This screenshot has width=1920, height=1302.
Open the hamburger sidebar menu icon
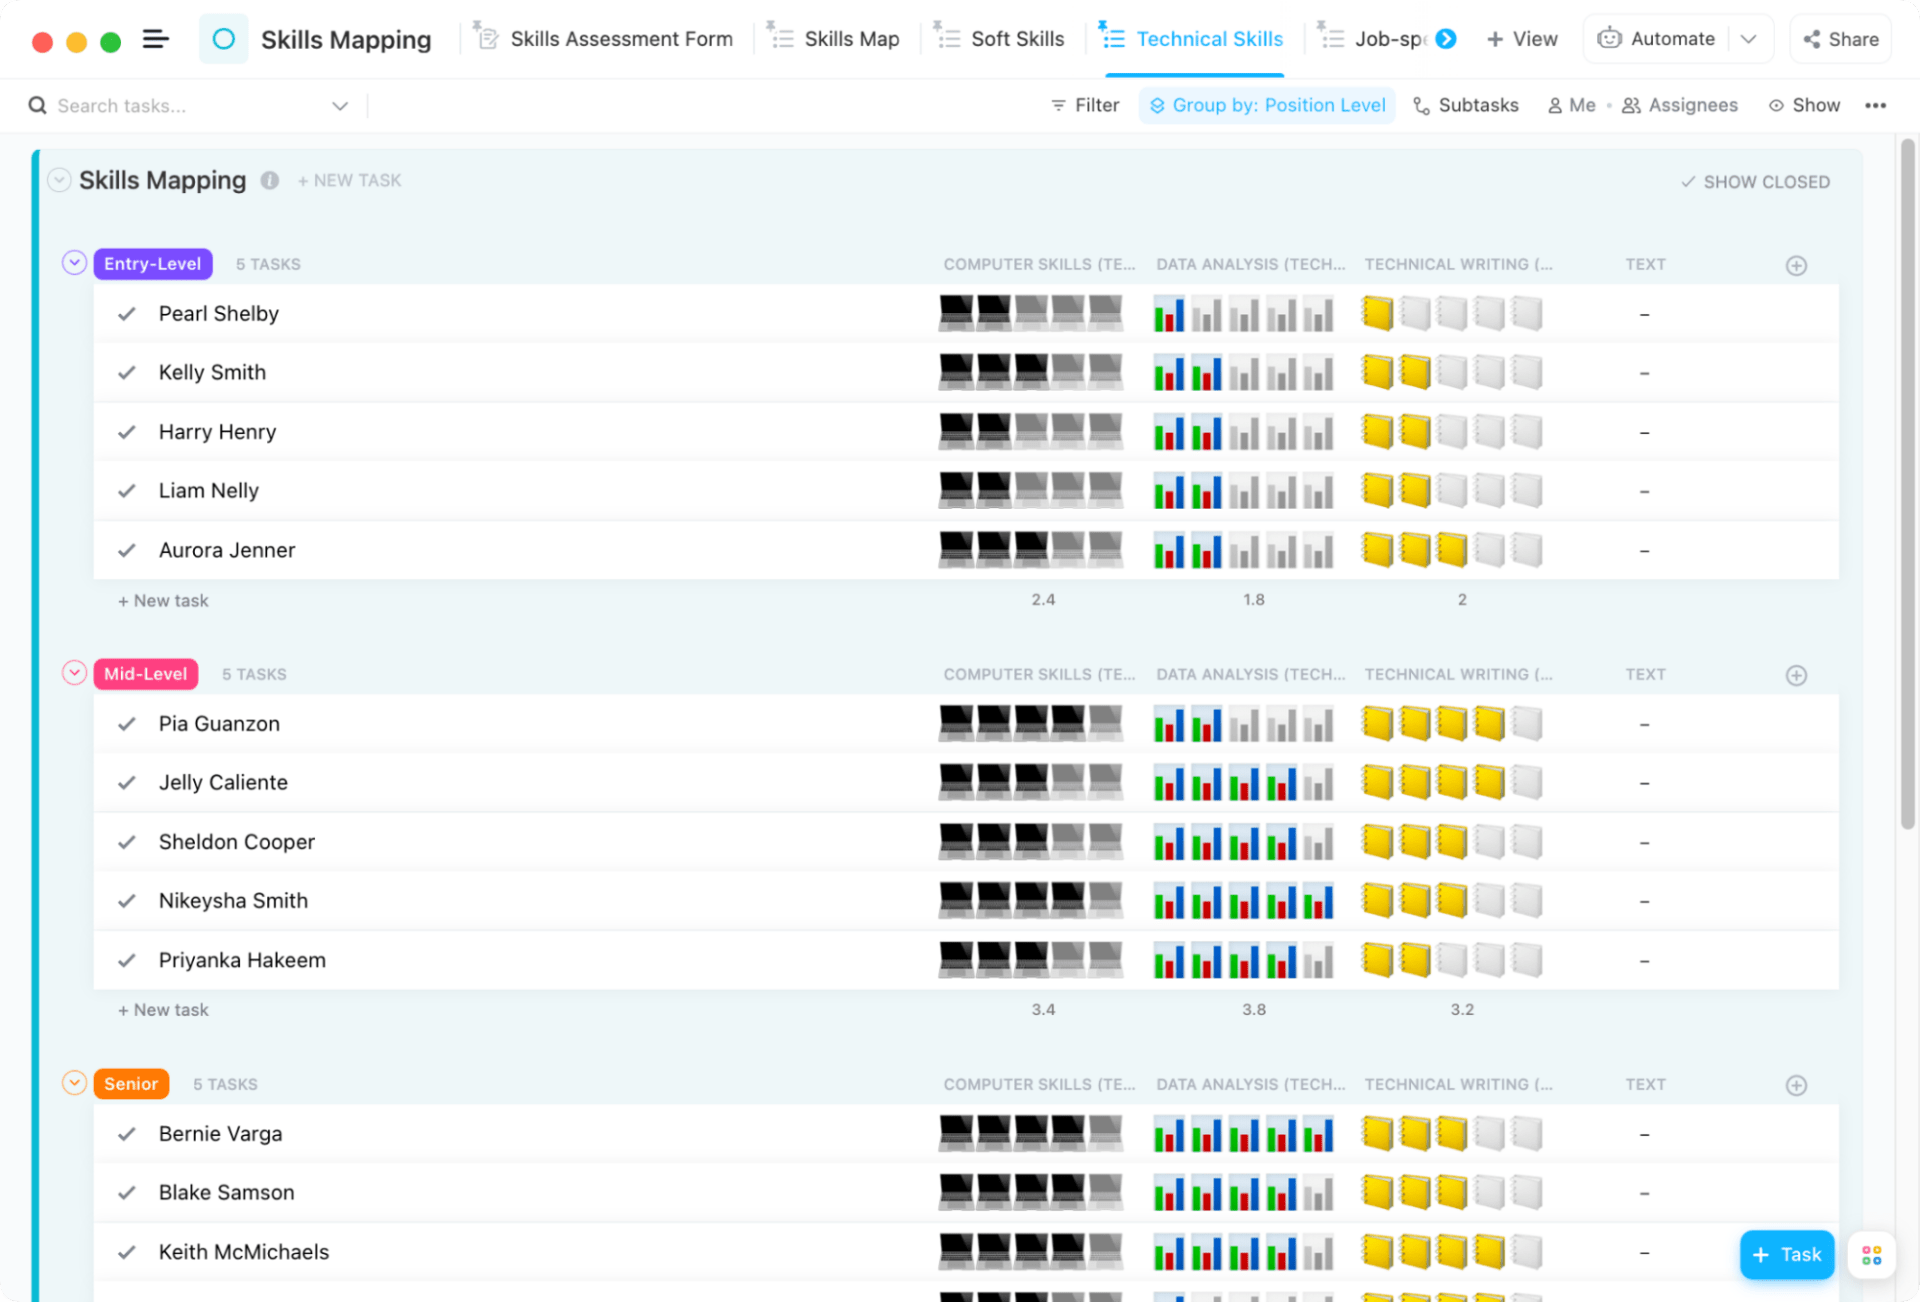pos(155,40)
